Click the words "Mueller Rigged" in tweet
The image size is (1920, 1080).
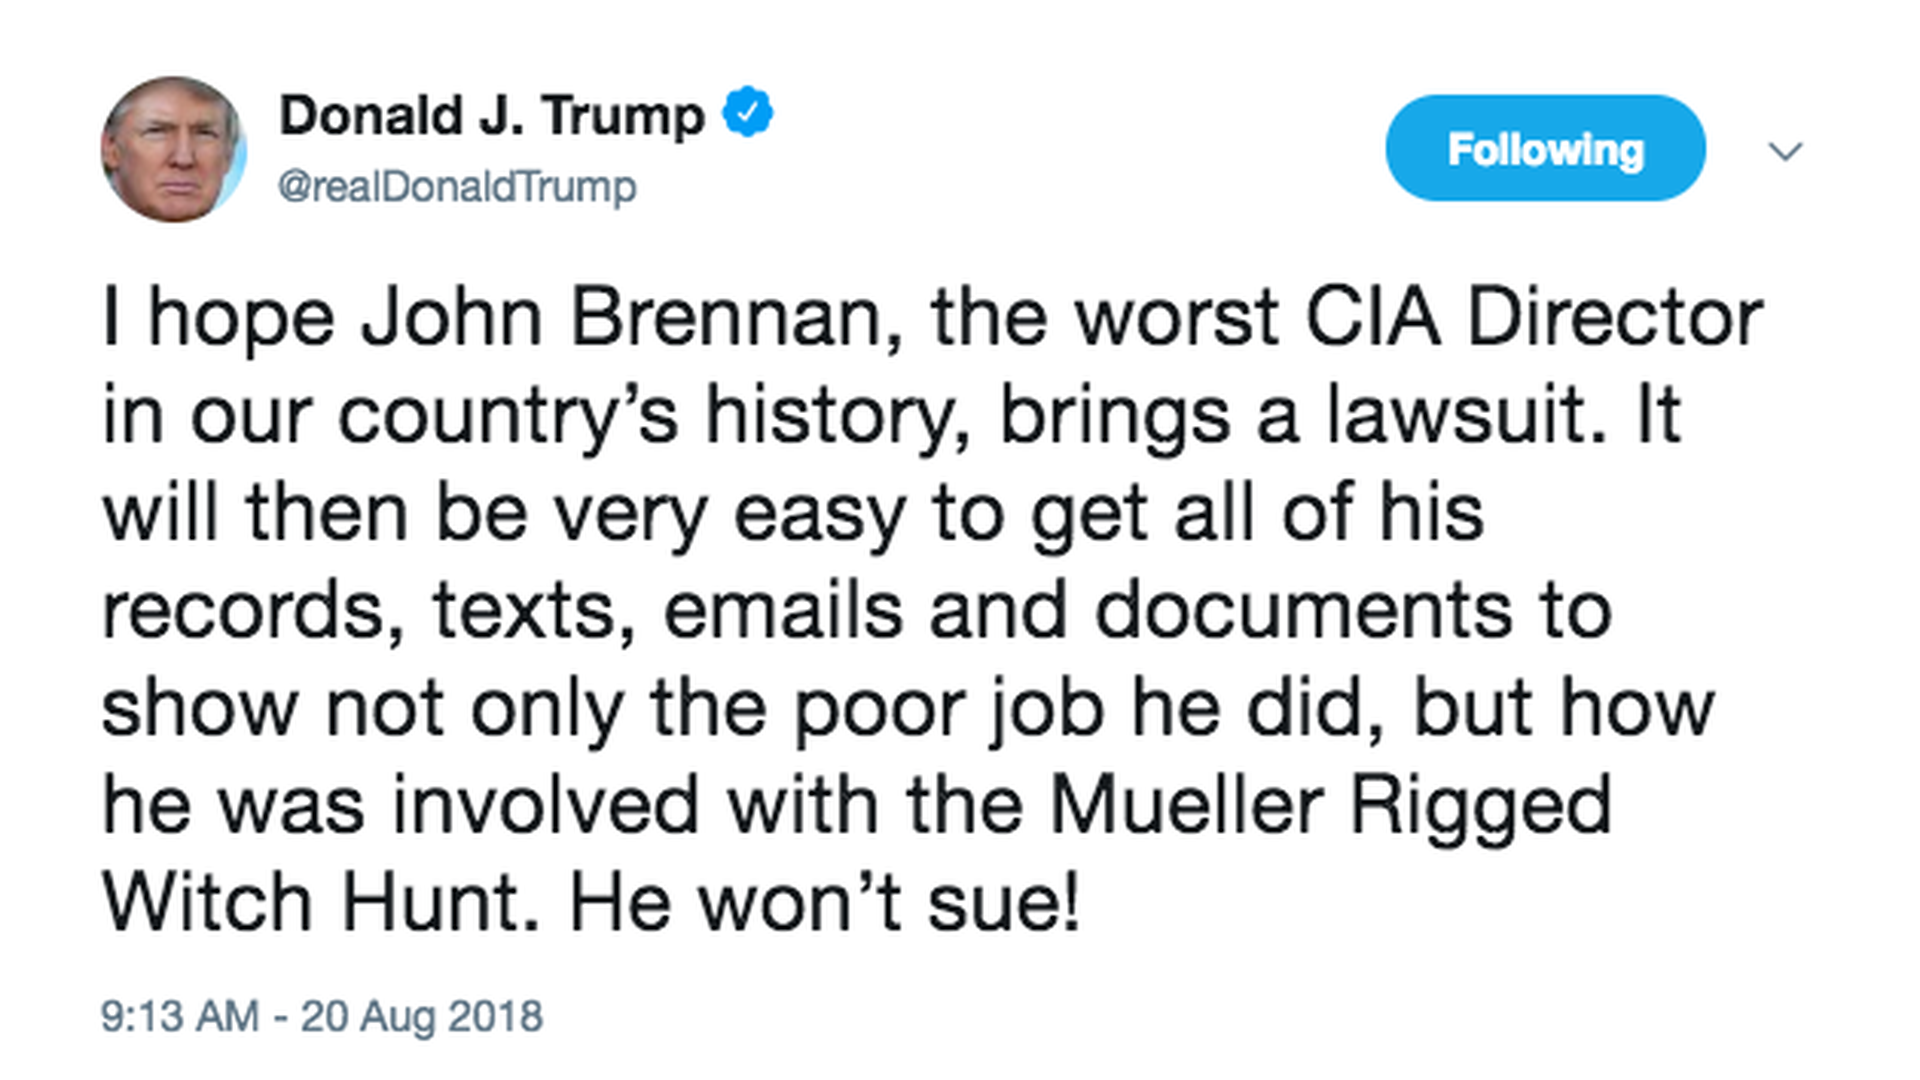pyautogui.click(x=1330, y=805)
